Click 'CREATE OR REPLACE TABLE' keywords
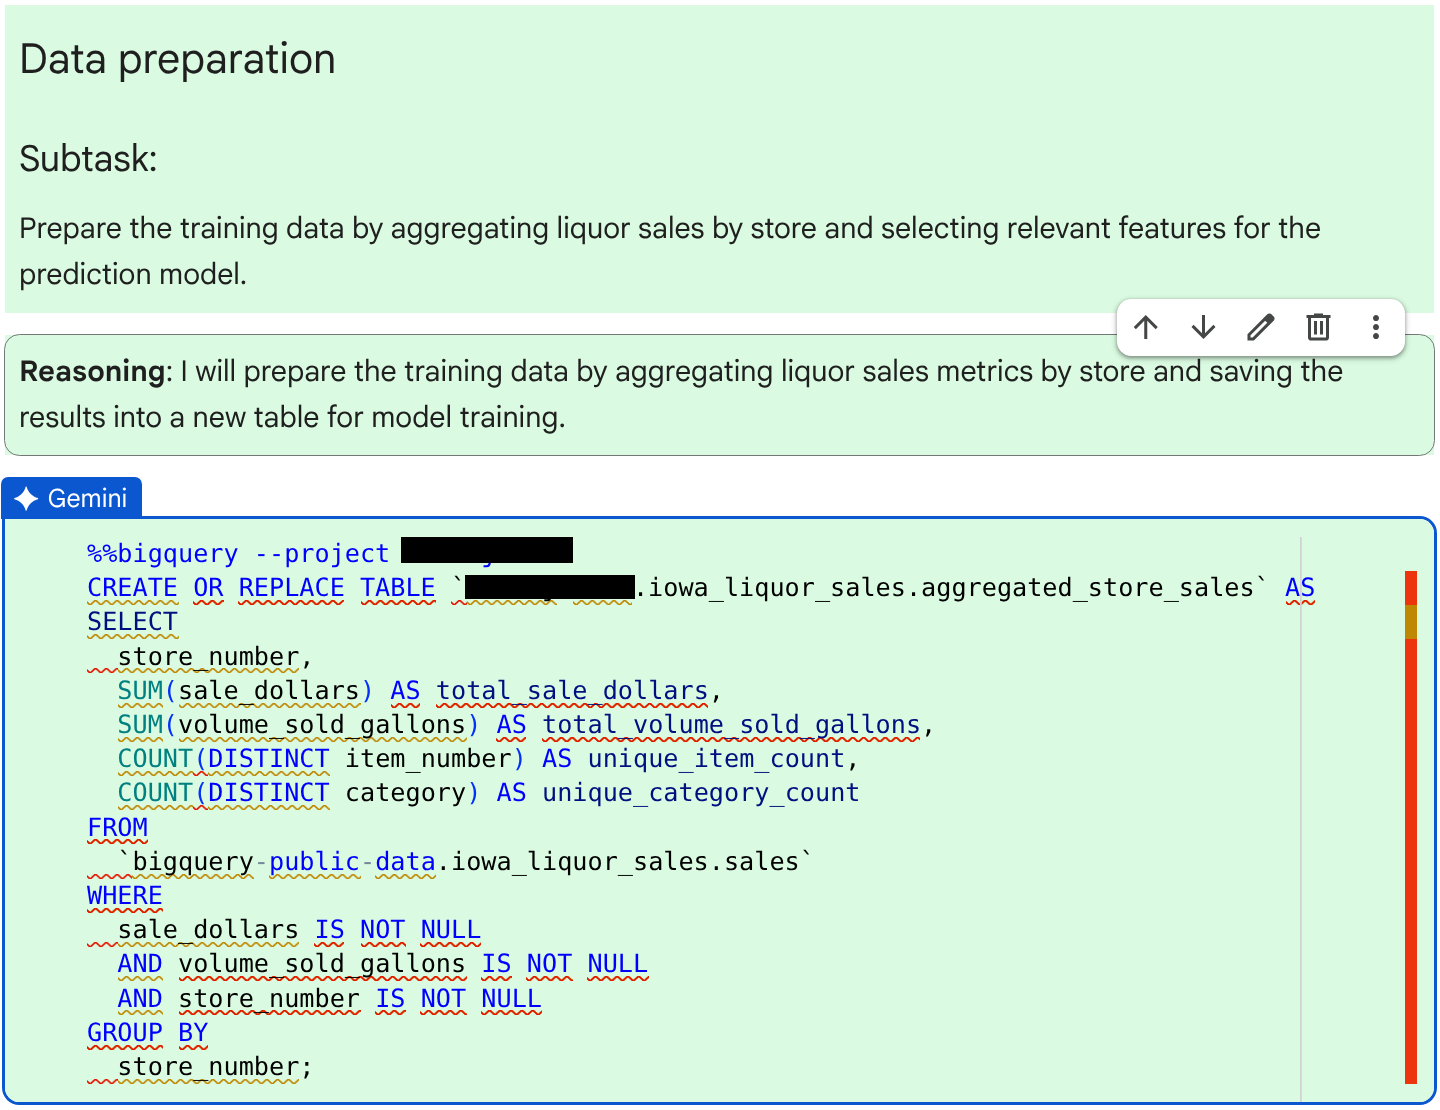The width and height of the screenshot is (1440, 1110). (261, 588)
